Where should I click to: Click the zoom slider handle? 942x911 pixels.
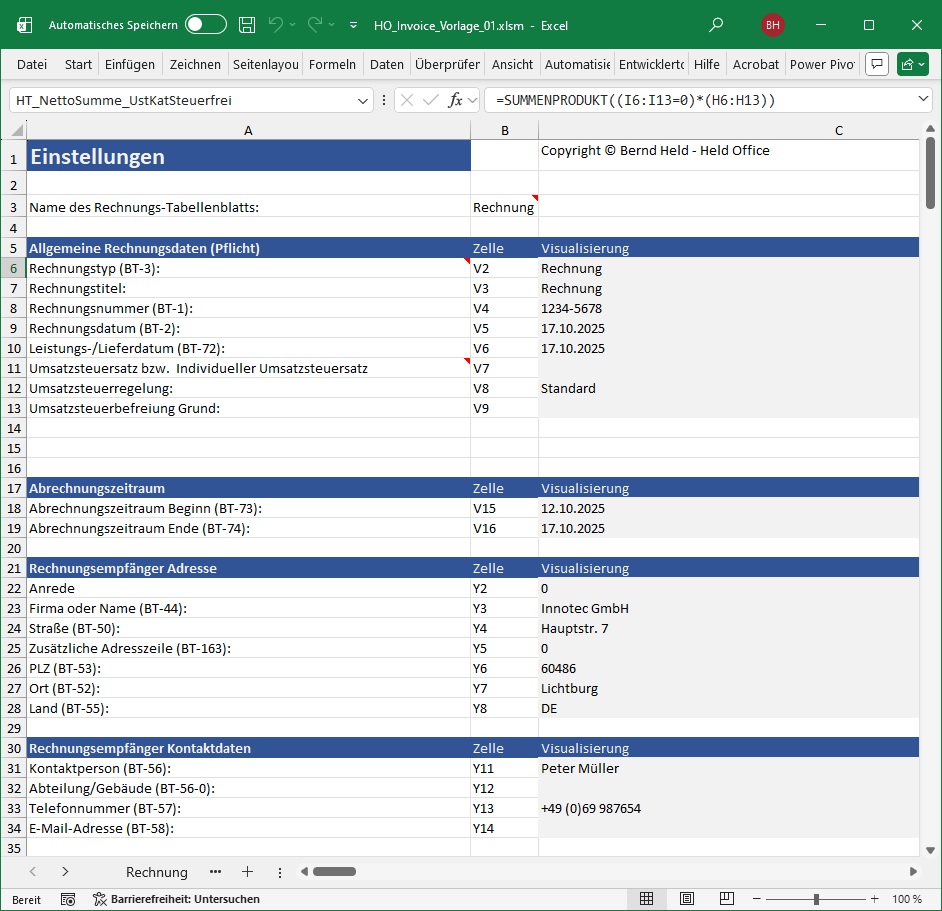click(817, 899)
